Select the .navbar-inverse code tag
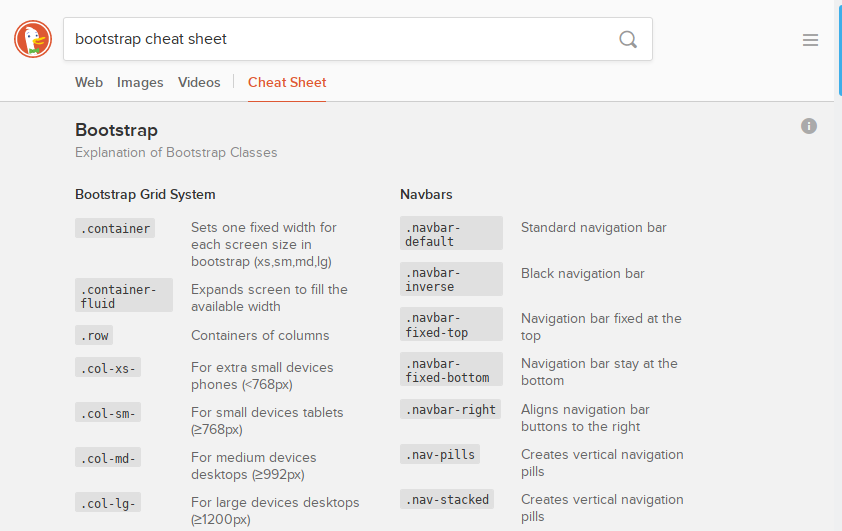Screen dimensions: 842x531 point(451,279)
